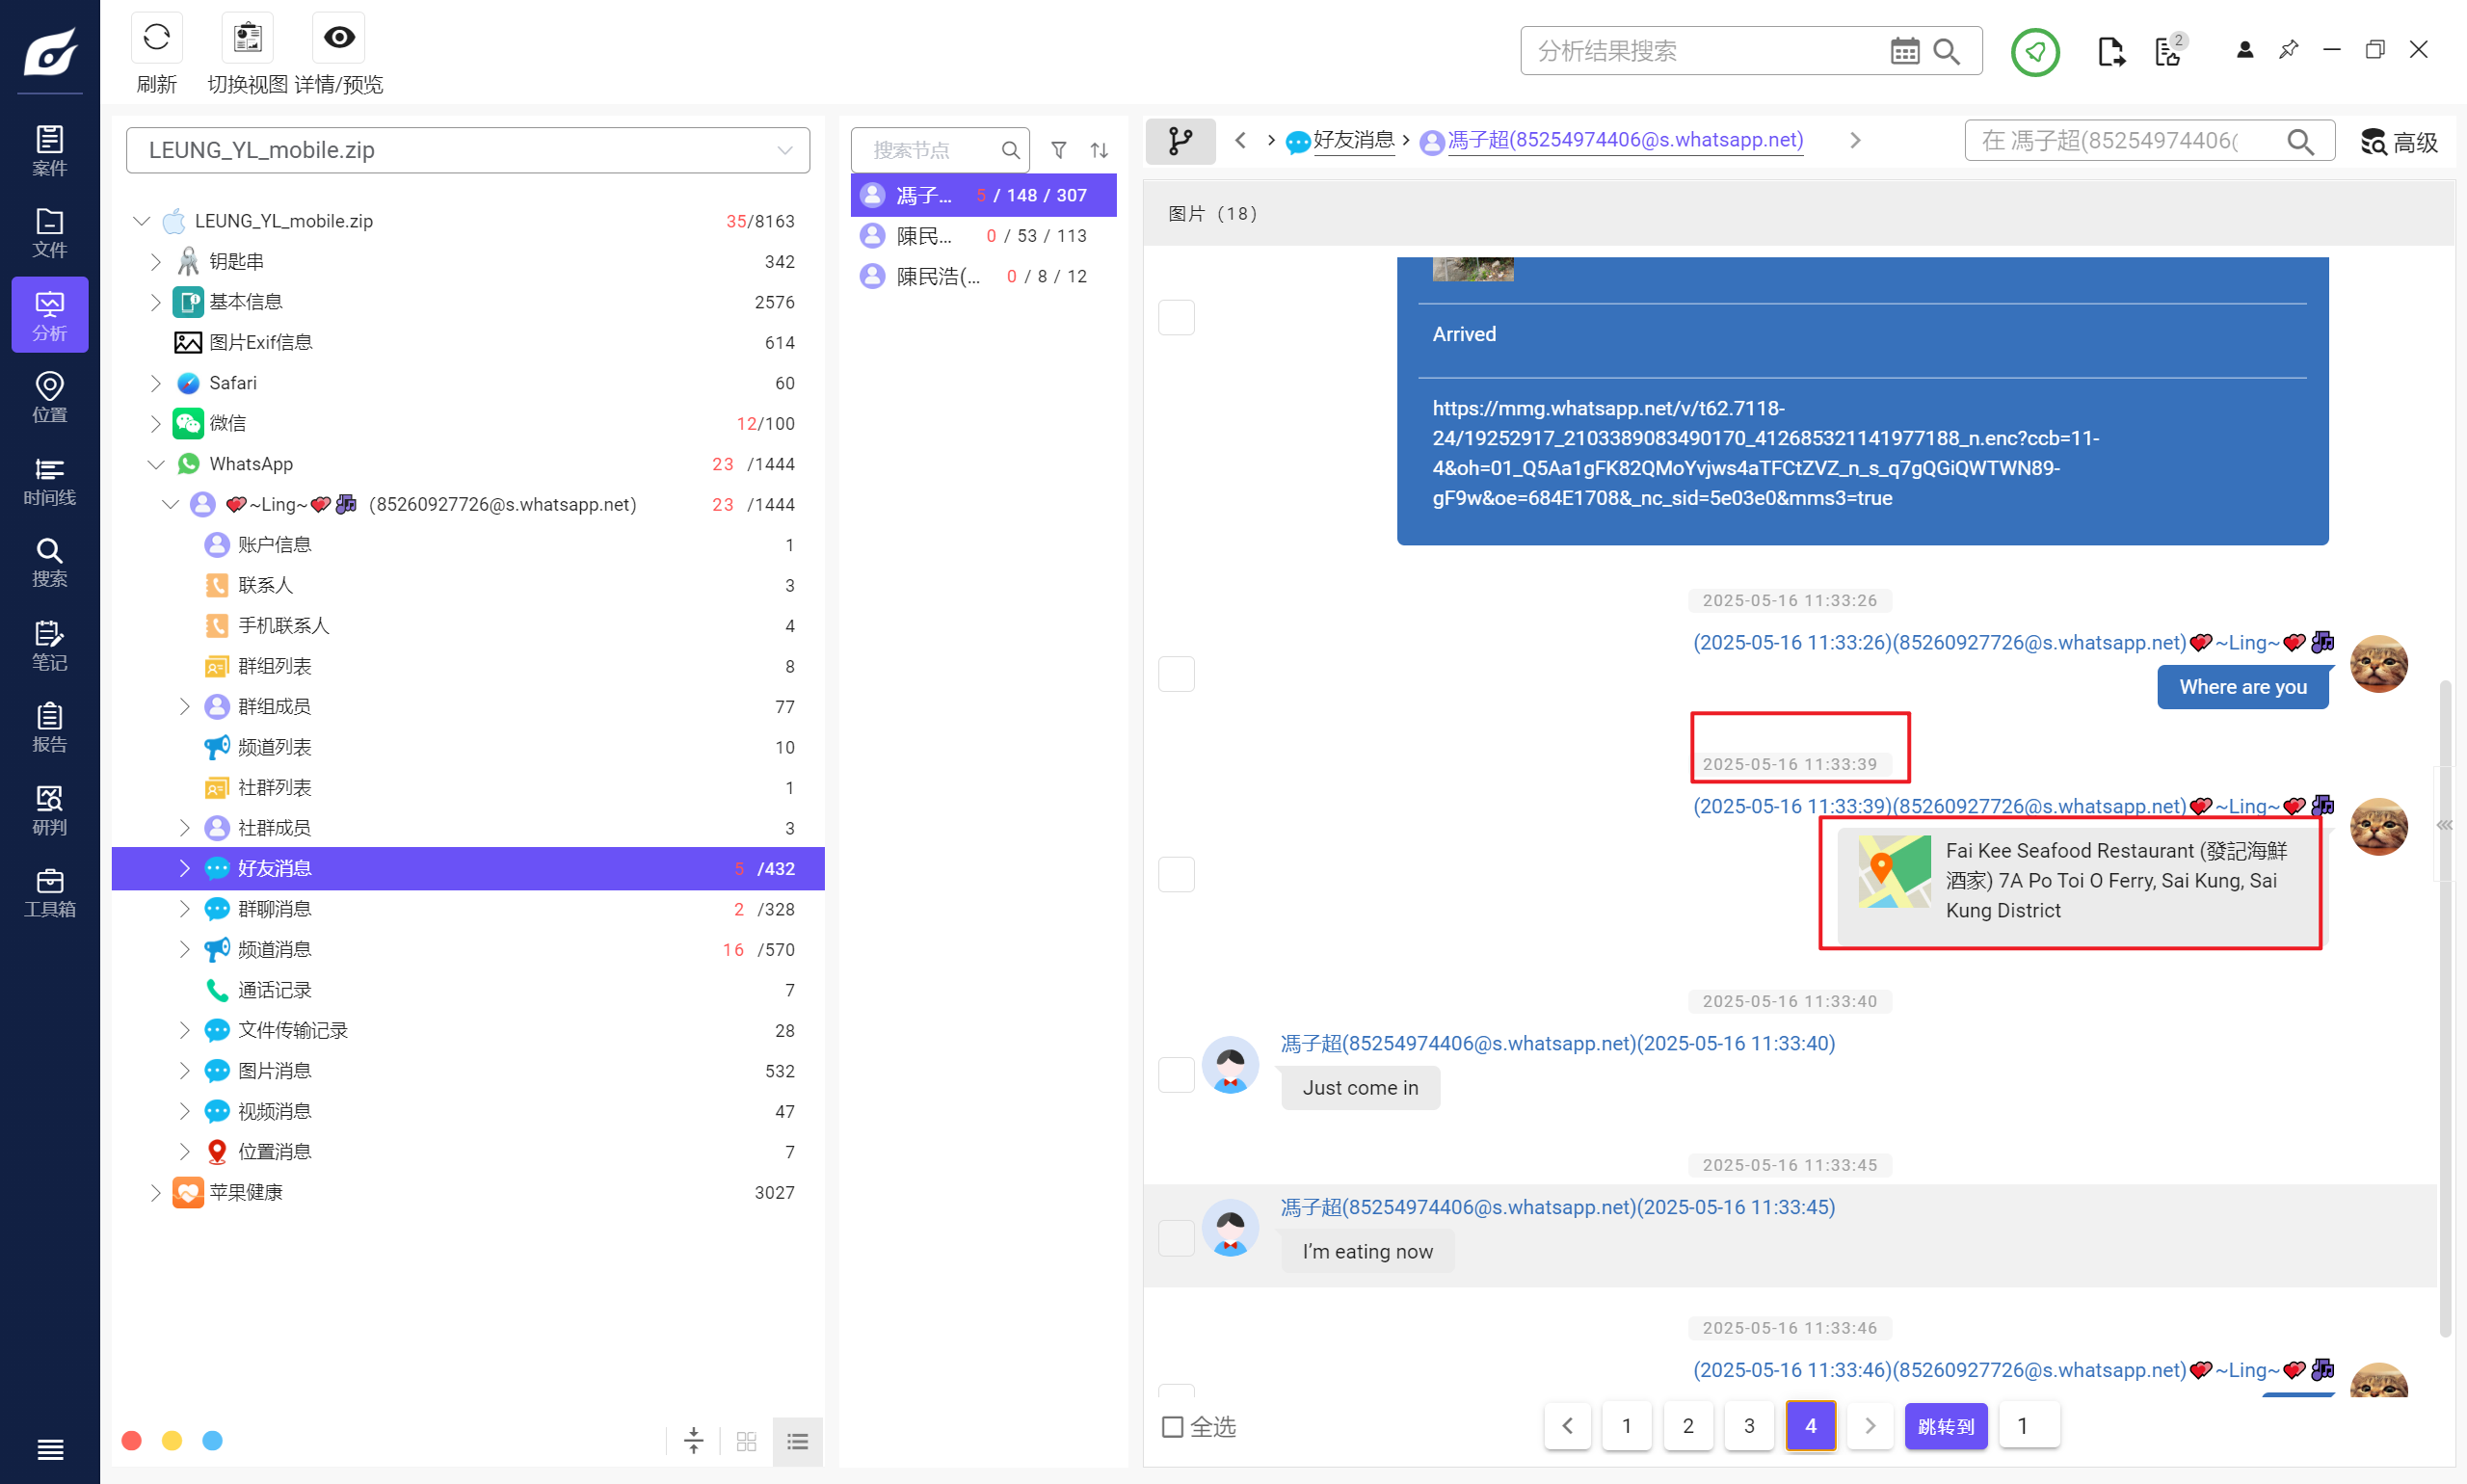
Task: Tick checkbox beside "Just come in" message
Action: click(x=1176, y=1075)
